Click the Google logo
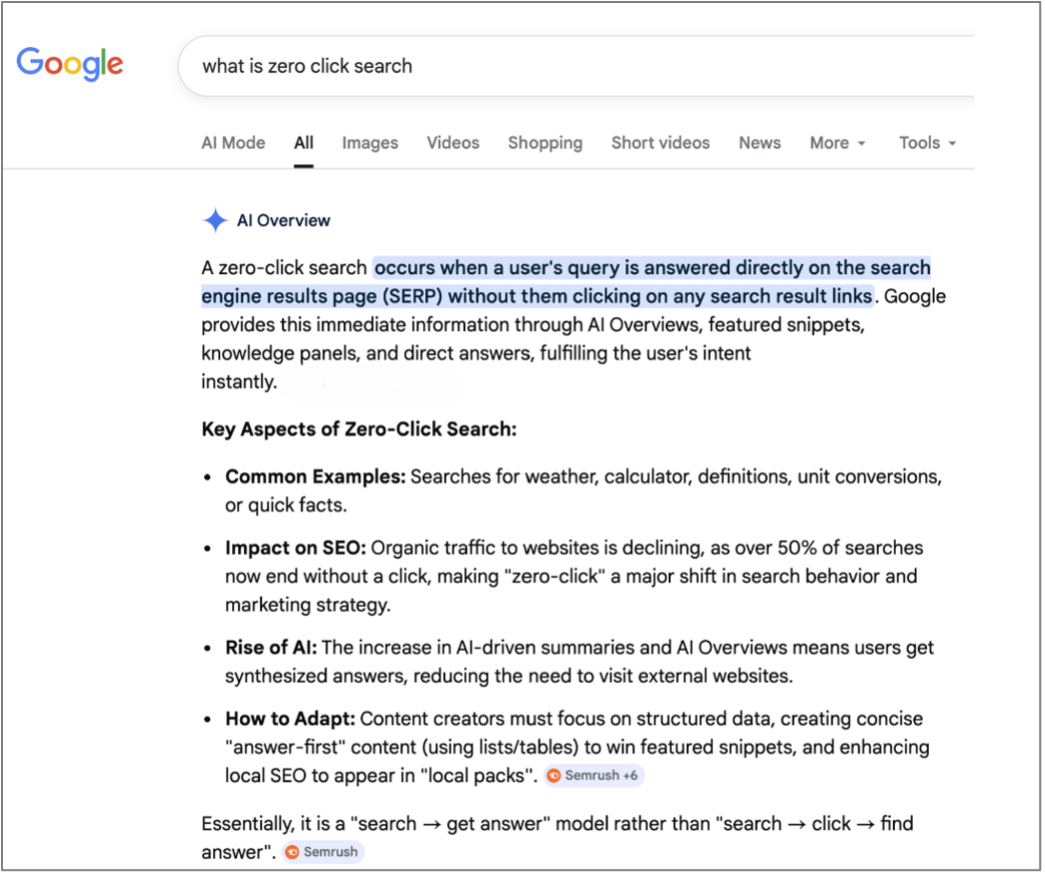The height and width of the screenshot is (876, 1045). click(69, 64)
